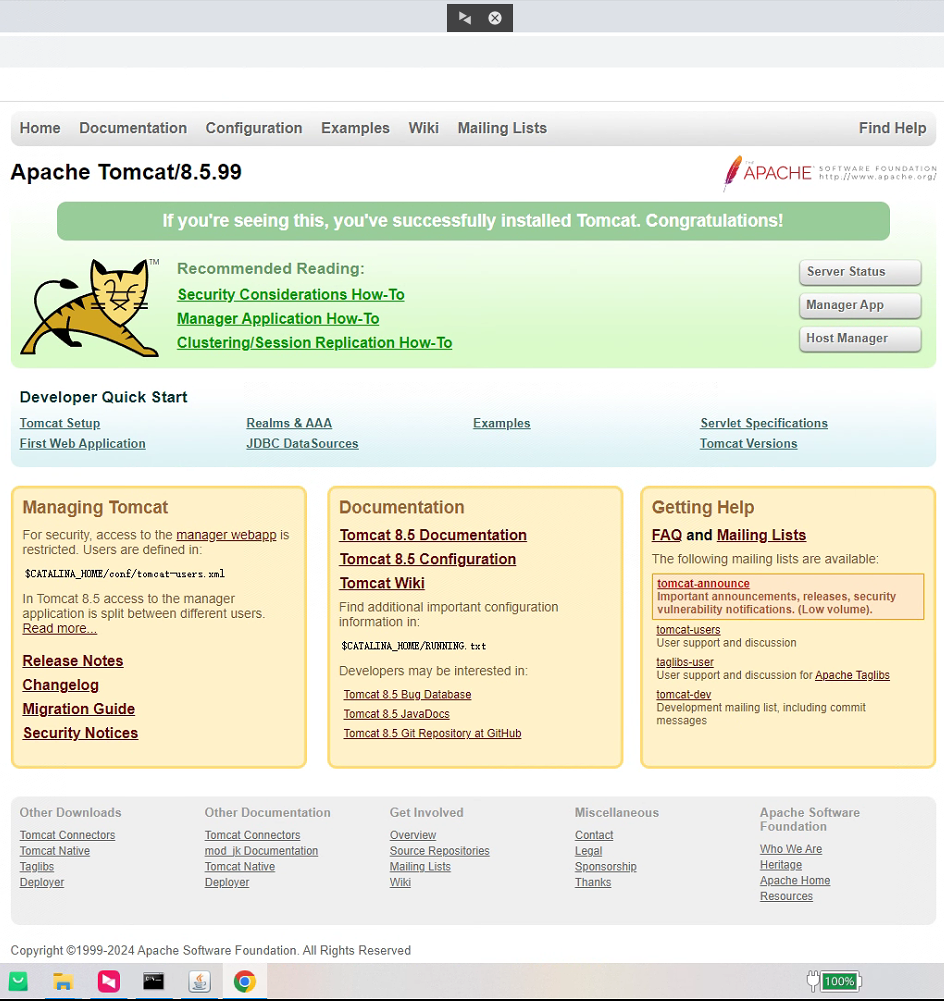Open Sponsorship under Miscellaneous
The image size is (944, 1001).
tap(606, 867)
